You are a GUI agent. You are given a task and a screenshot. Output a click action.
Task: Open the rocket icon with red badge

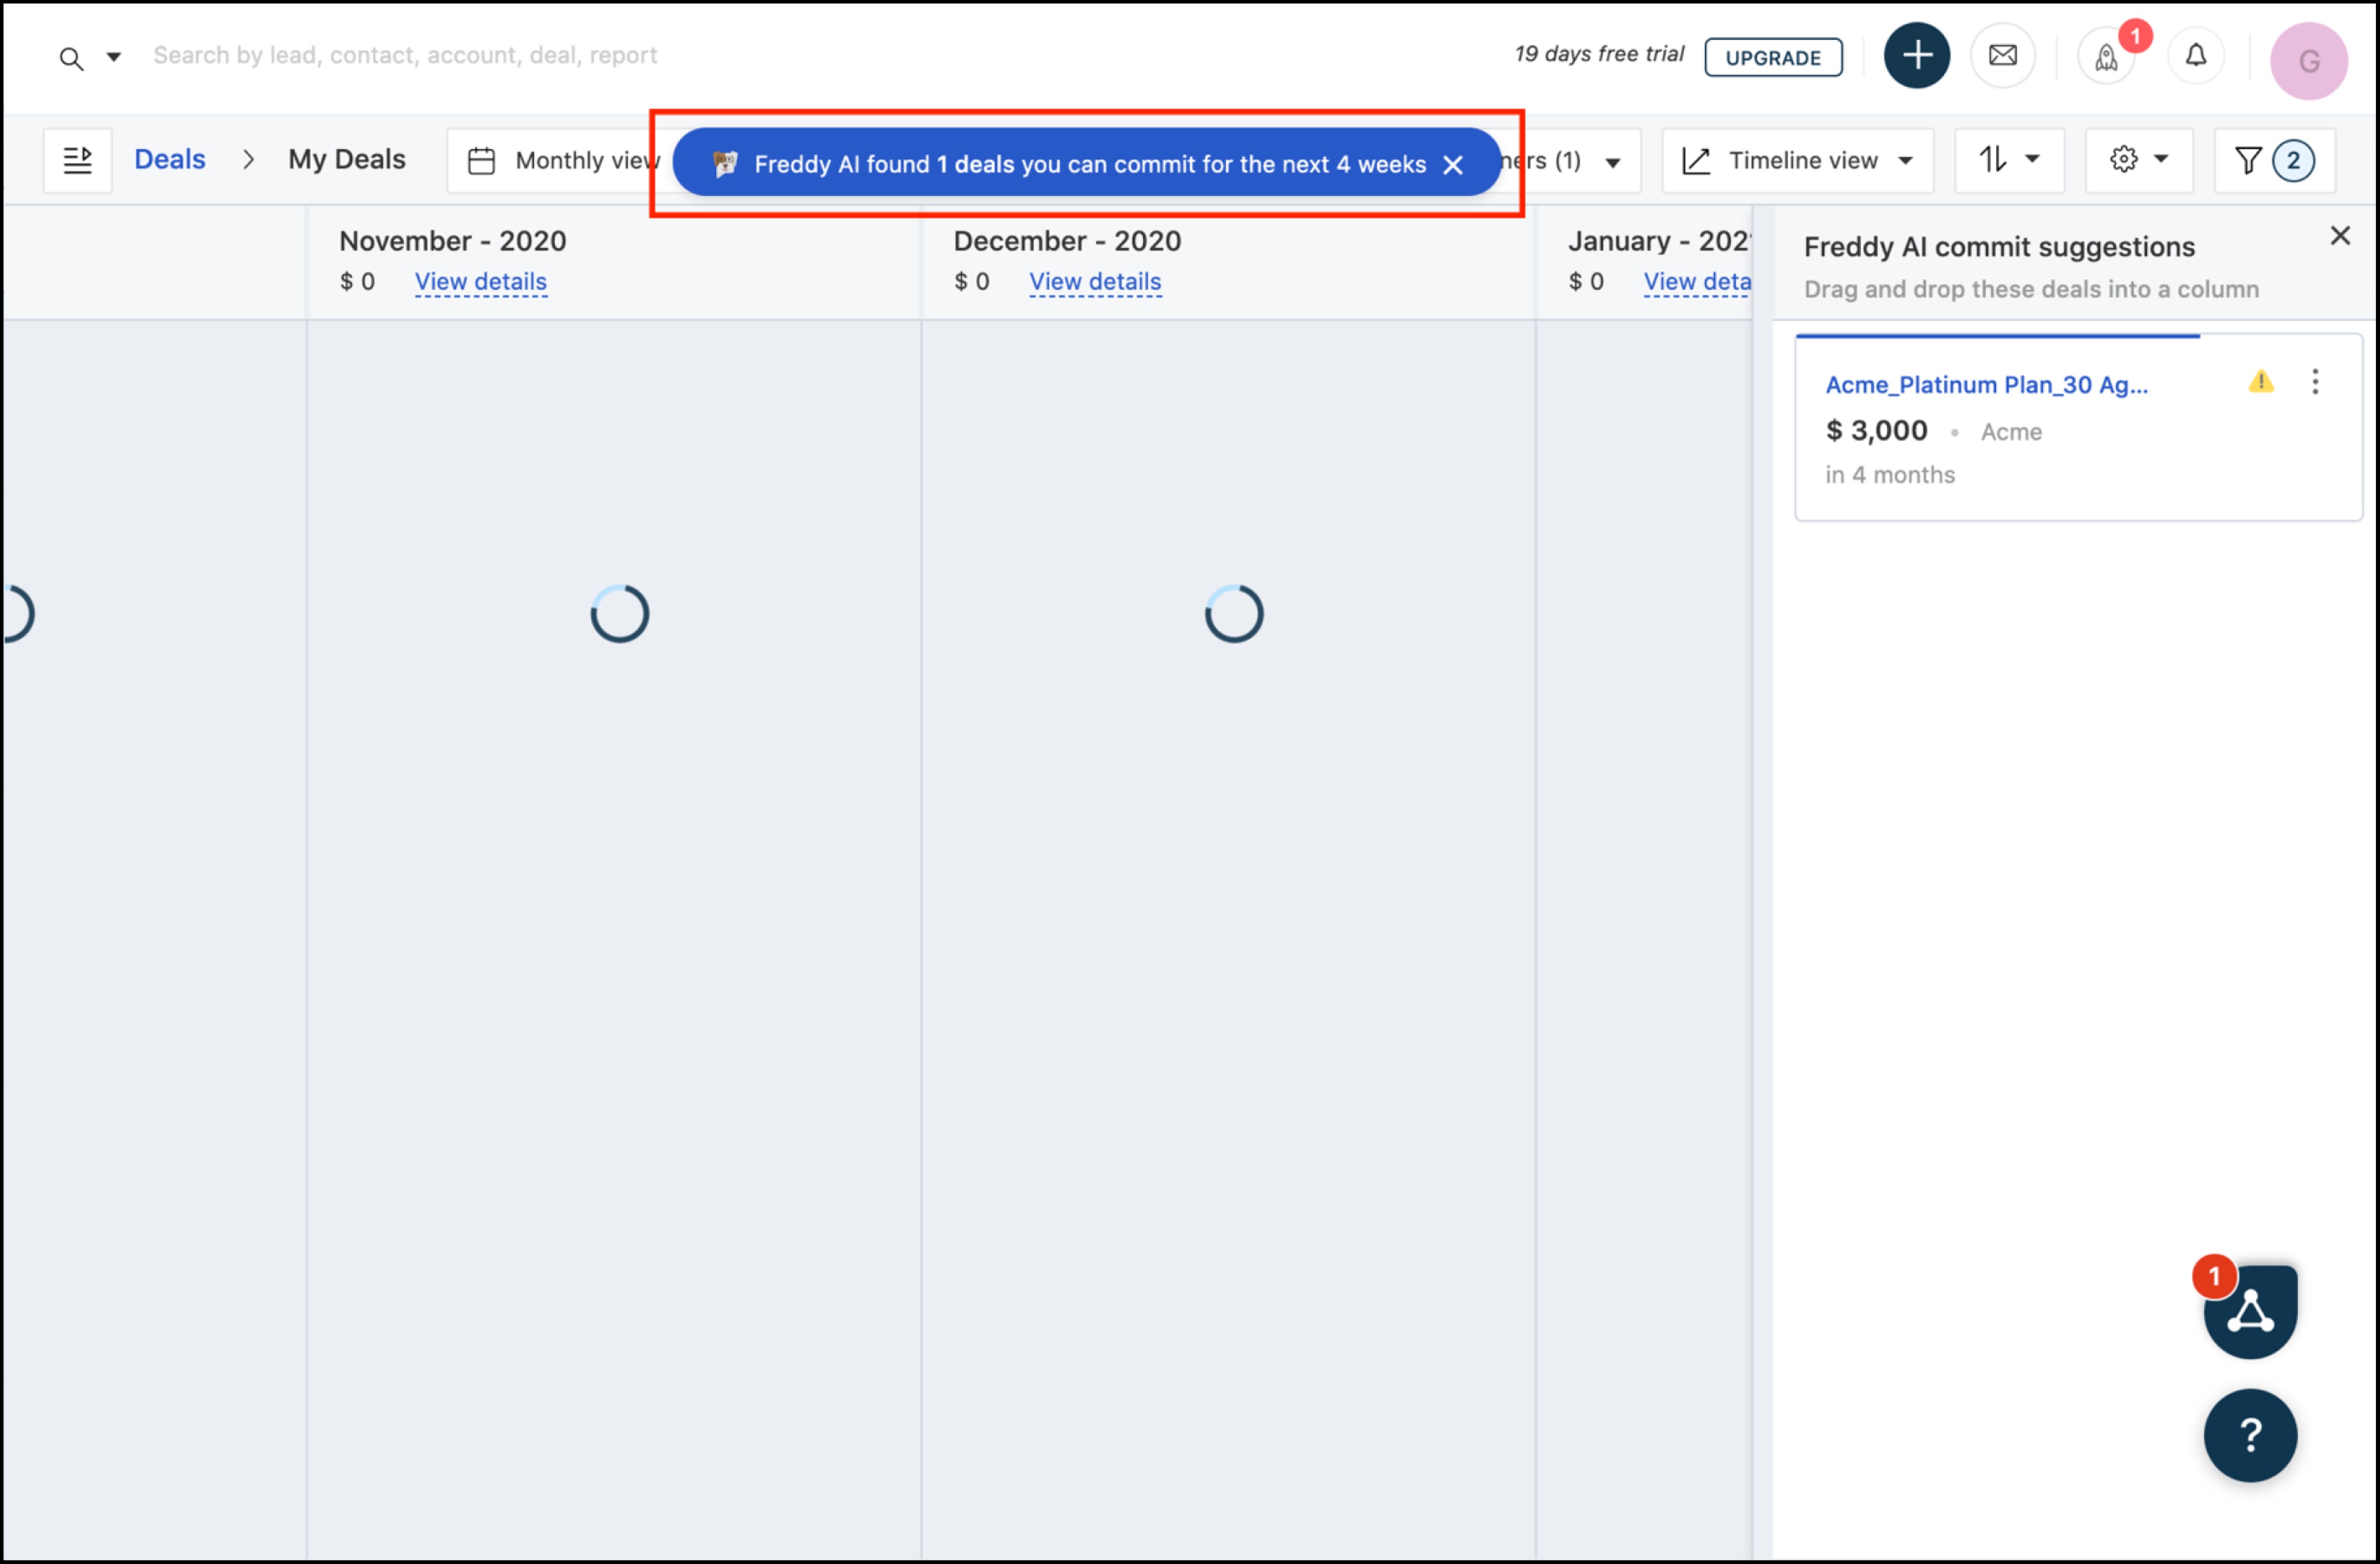[2107, 57]
